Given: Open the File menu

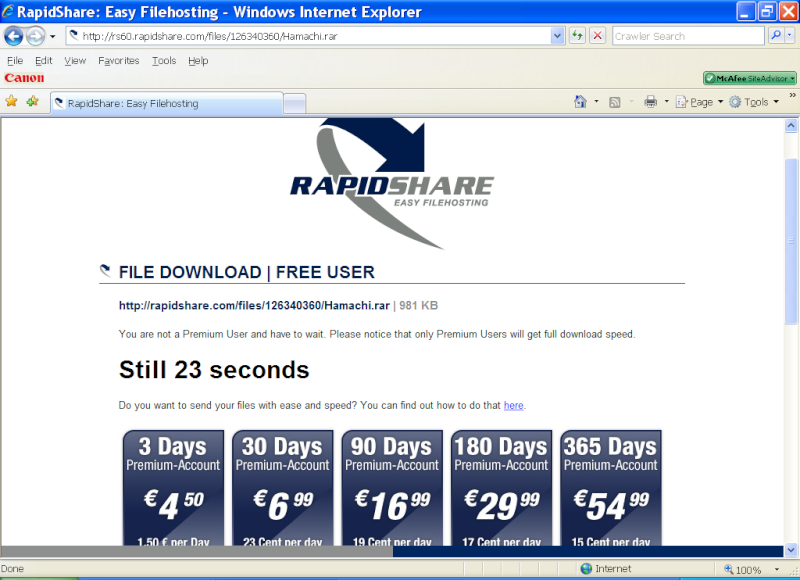Looking at the screenshot, I should pyautogui.click(x=15, y=61).
